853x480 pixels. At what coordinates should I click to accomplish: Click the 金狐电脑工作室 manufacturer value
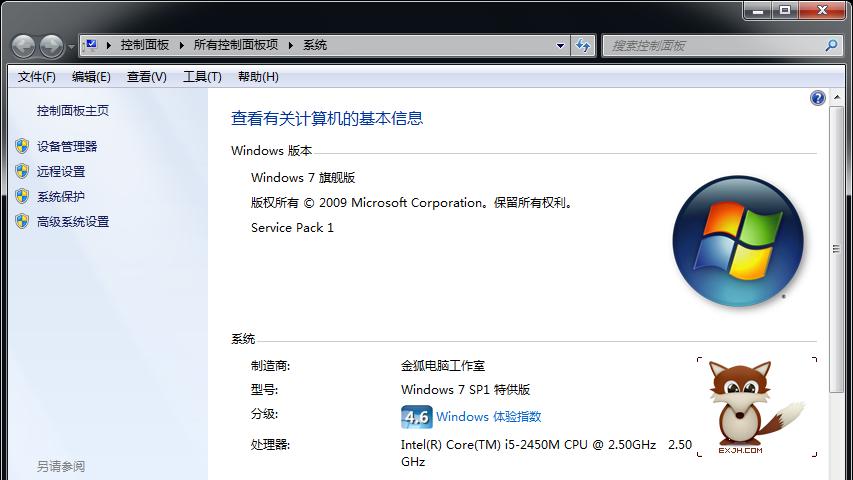(x=443, y=366)
